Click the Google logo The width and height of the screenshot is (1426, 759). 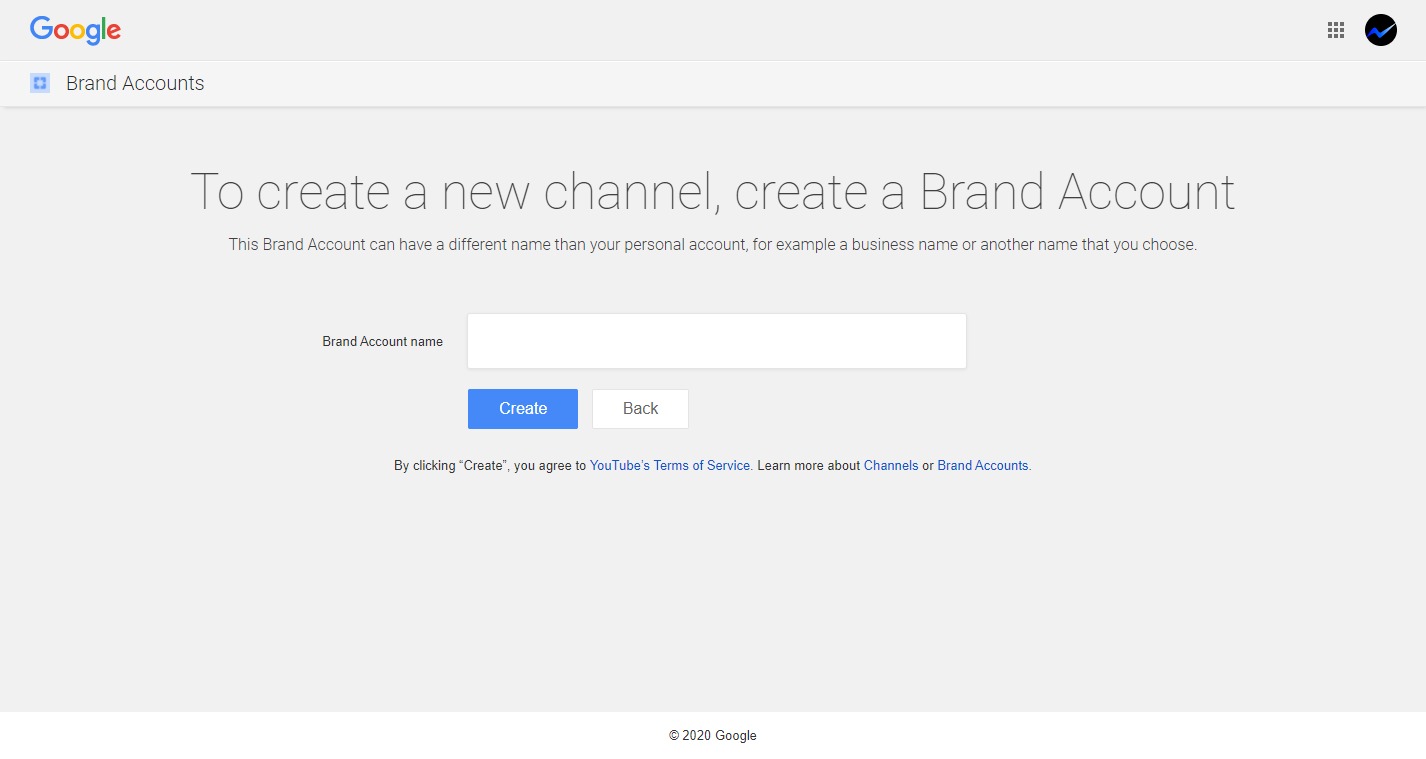click(75, 30)
